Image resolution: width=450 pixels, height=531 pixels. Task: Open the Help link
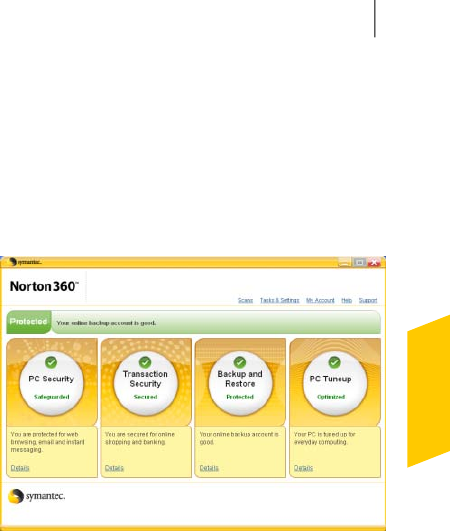click(x=346, y=300)
